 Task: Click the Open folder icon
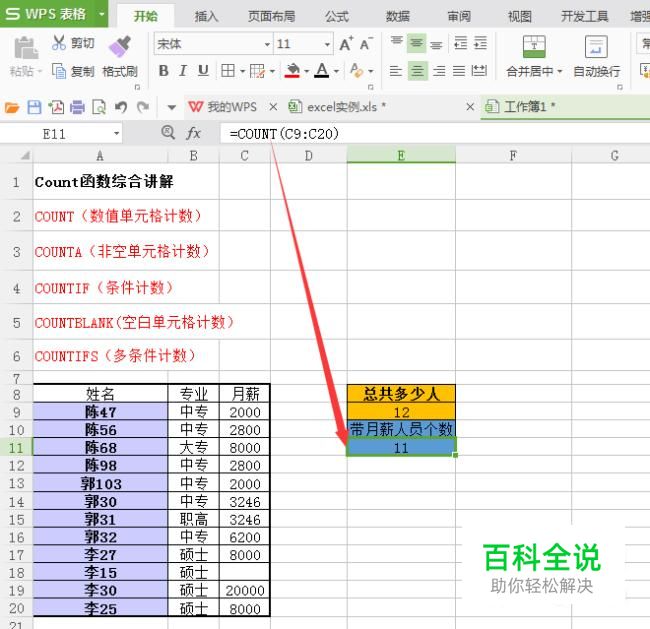[12, 108]
